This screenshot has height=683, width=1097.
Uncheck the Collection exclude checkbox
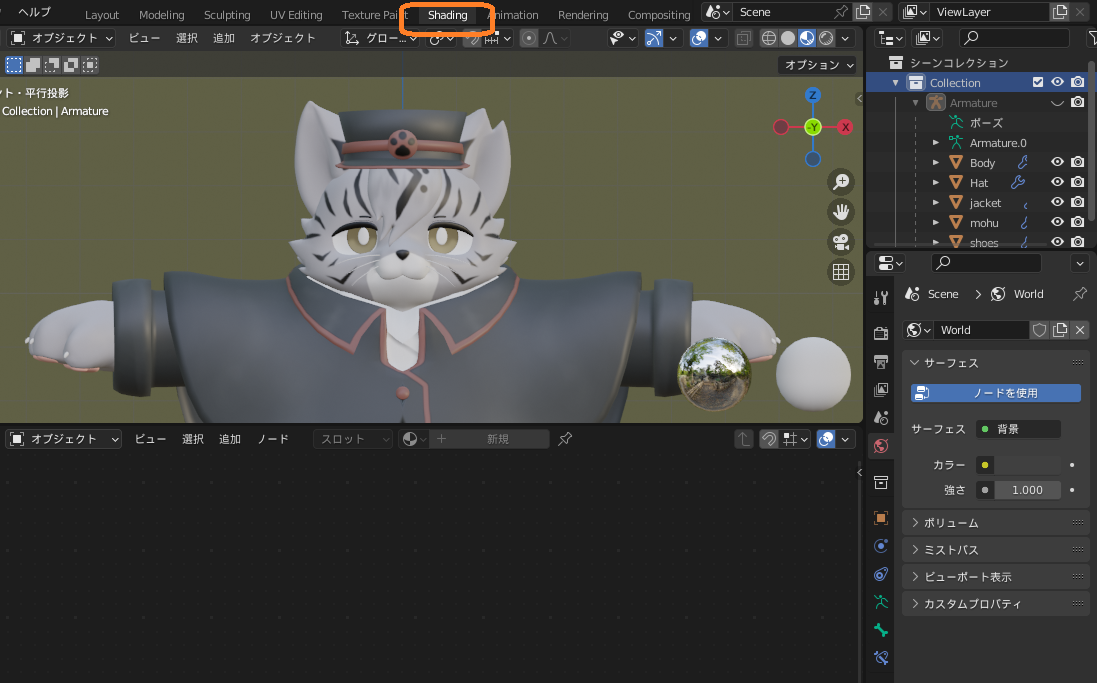coord(1038,83)
